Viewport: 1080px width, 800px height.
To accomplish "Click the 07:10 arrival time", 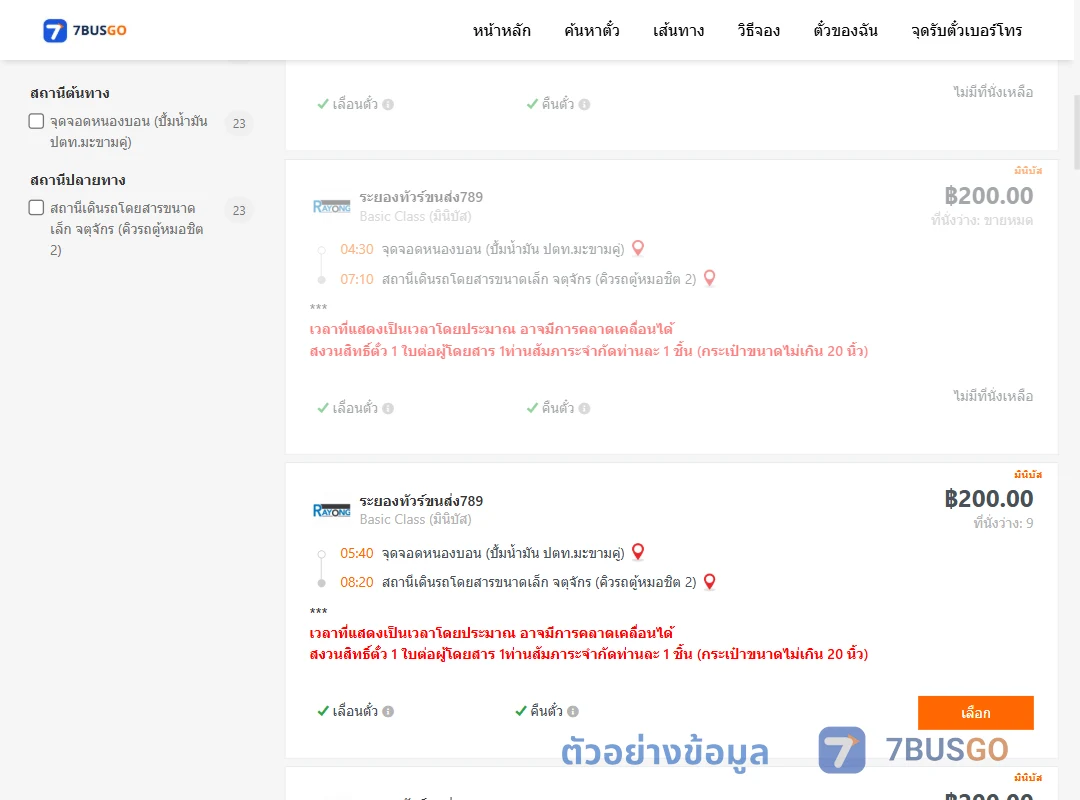I will point(357,279).
